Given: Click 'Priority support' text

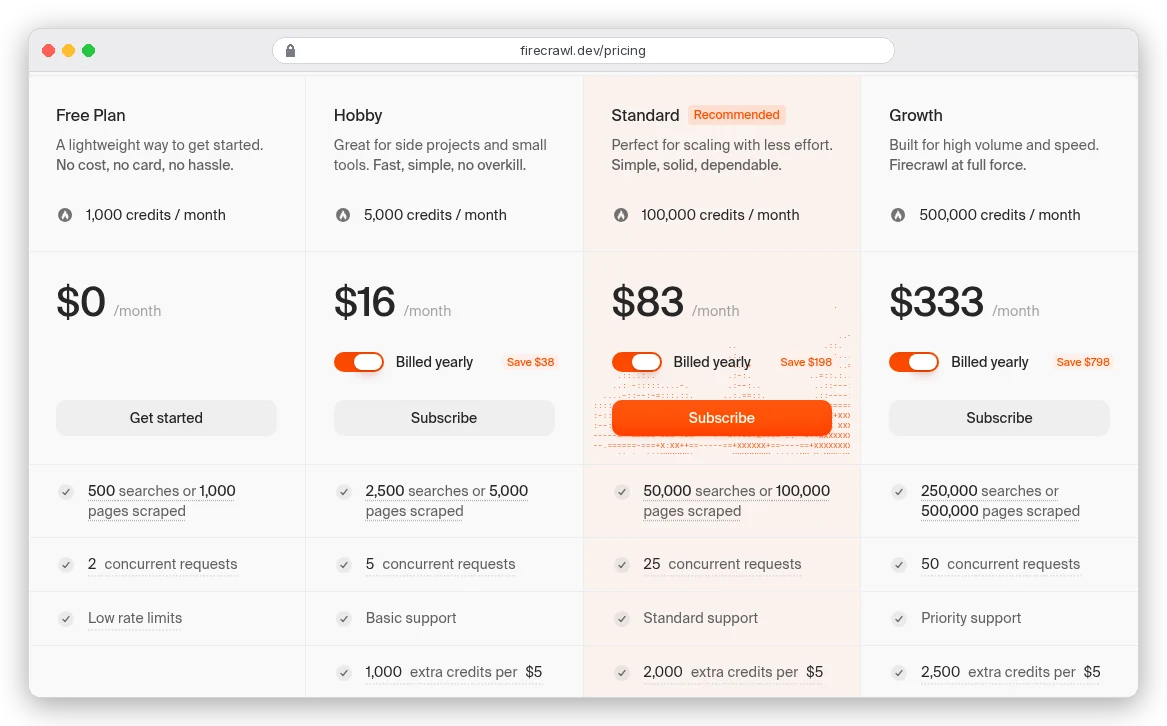Looking at the screenshot, I should click(x=971, y=618).
